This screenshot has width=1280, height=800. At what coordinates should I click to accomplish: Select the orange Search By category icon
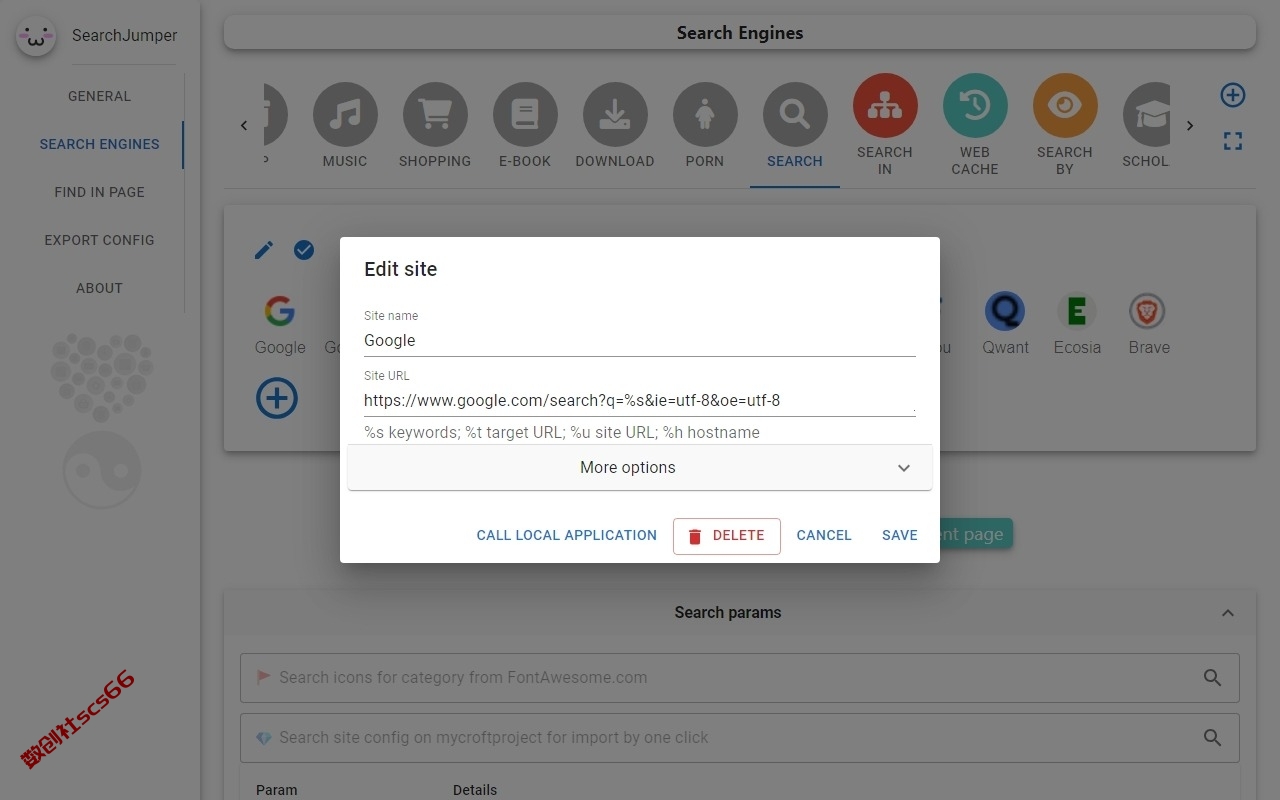coord(1065,106)
